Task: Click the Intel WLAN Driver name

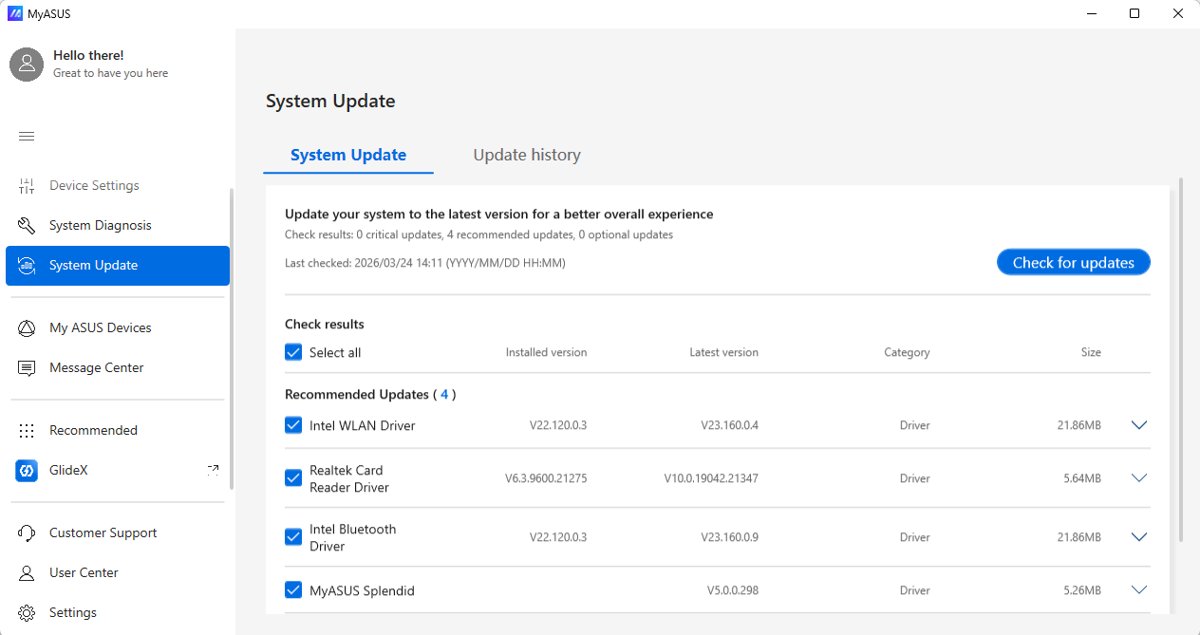Action: (362, 426)
